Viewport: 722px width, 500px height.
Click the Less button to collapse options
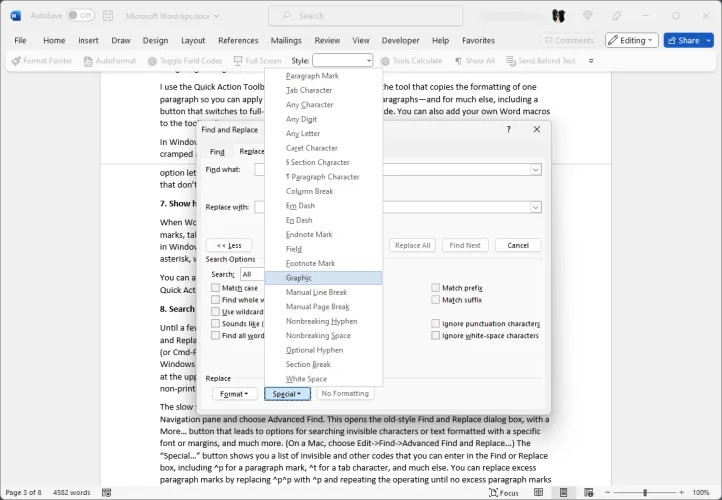tap(228, 245)
